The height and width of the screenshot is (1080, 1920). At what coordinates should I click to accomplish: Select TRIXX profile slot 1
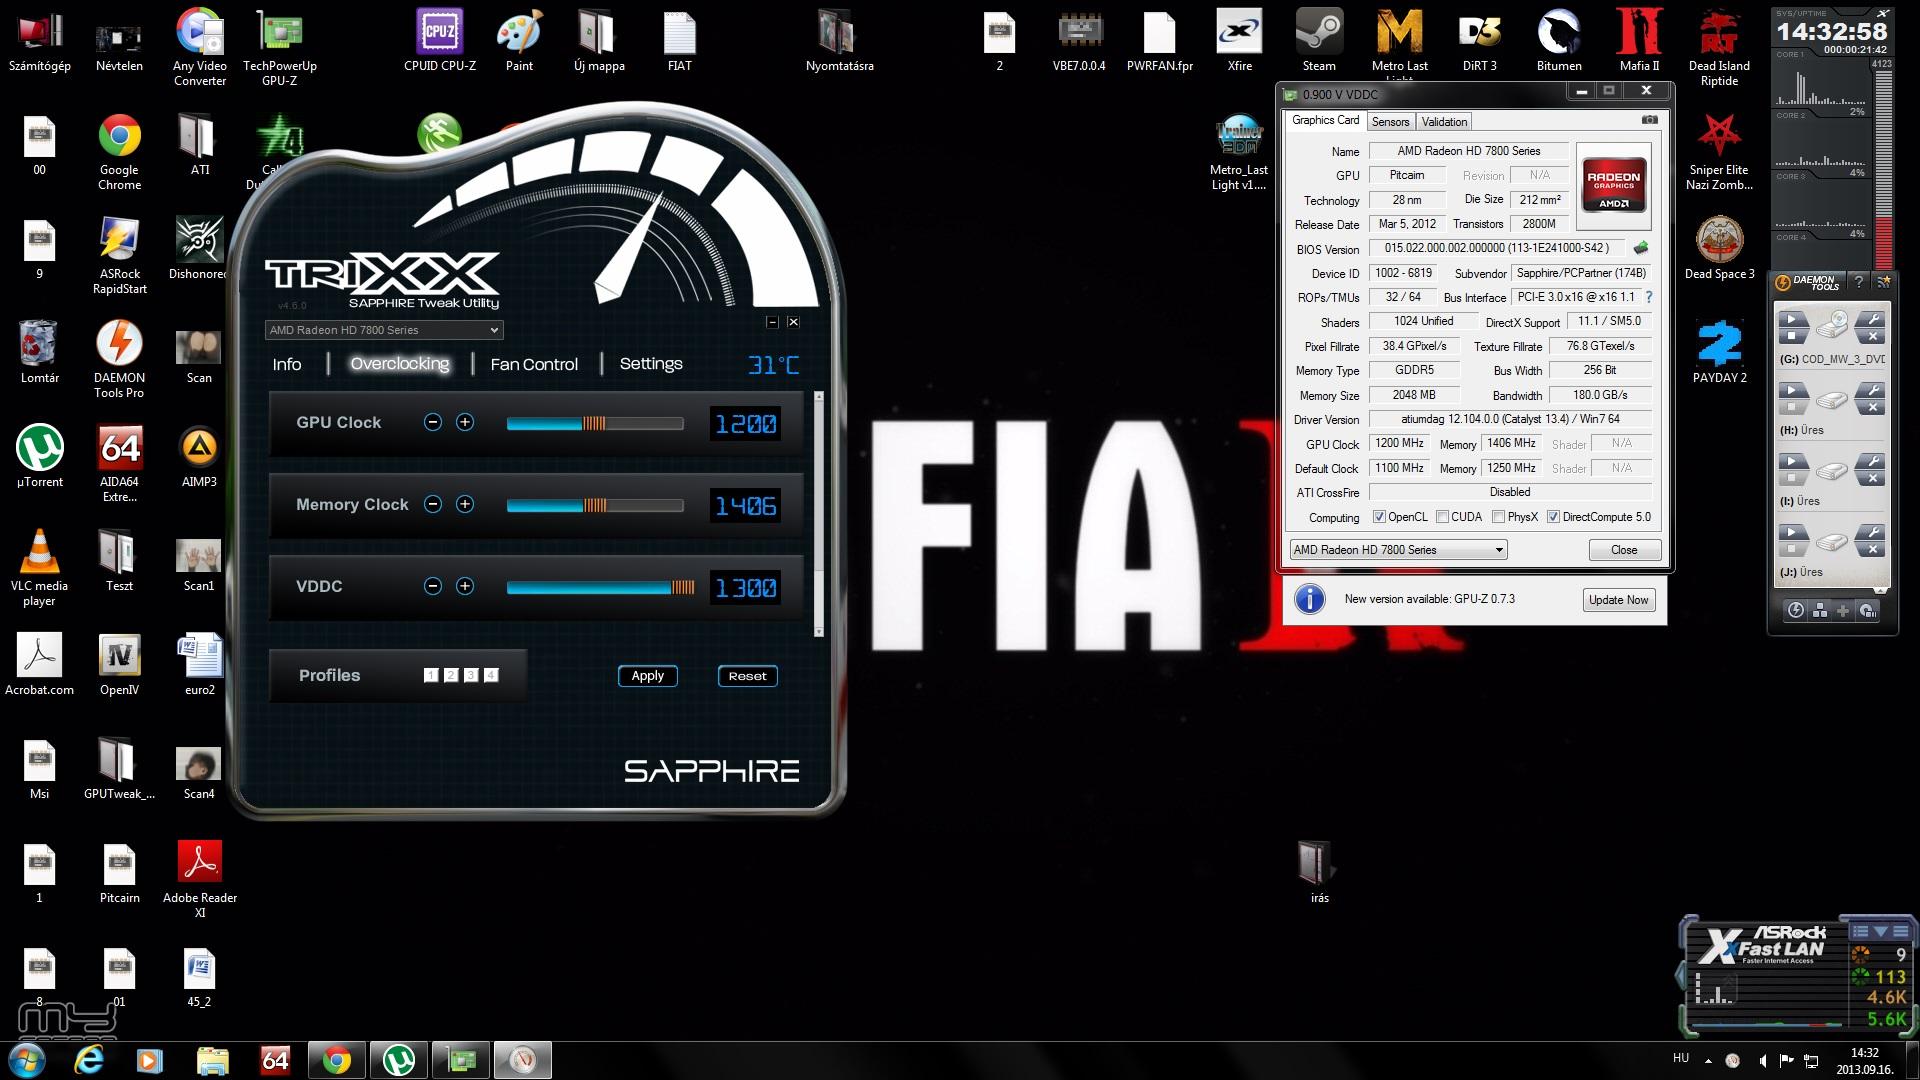click(x=431, y=676)
